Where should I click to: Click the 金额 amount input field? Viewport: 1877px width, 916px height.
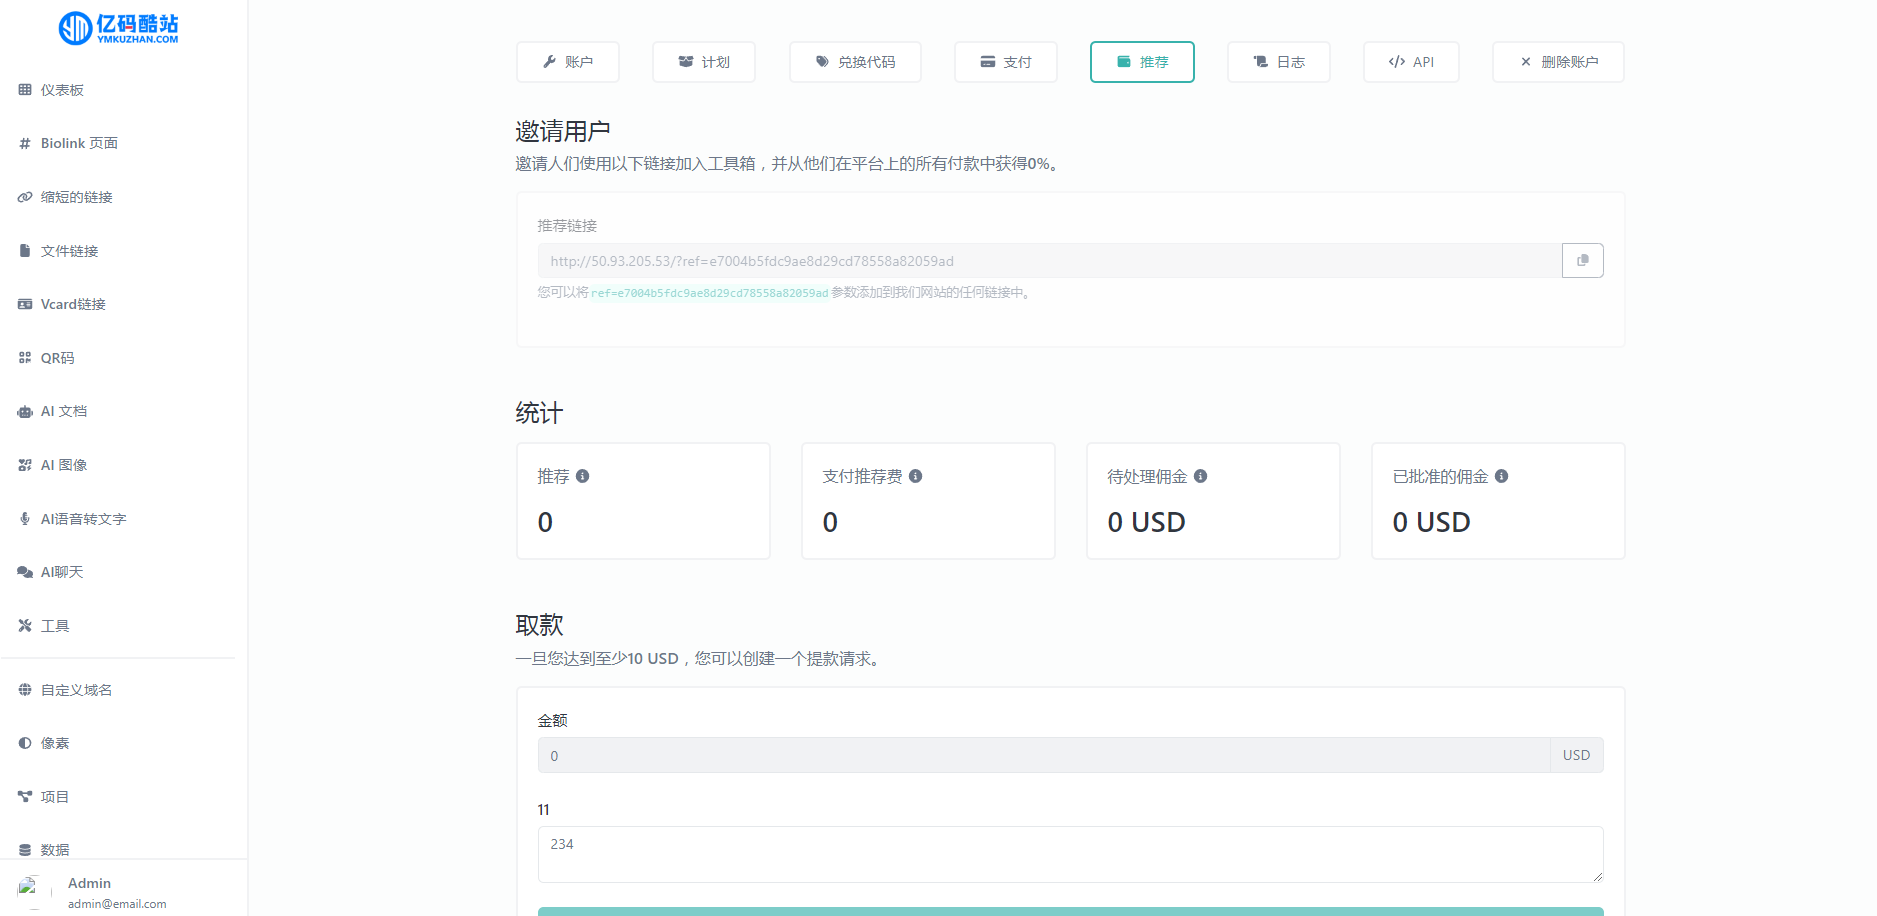pyautogui.click(x=1043, y=756)
